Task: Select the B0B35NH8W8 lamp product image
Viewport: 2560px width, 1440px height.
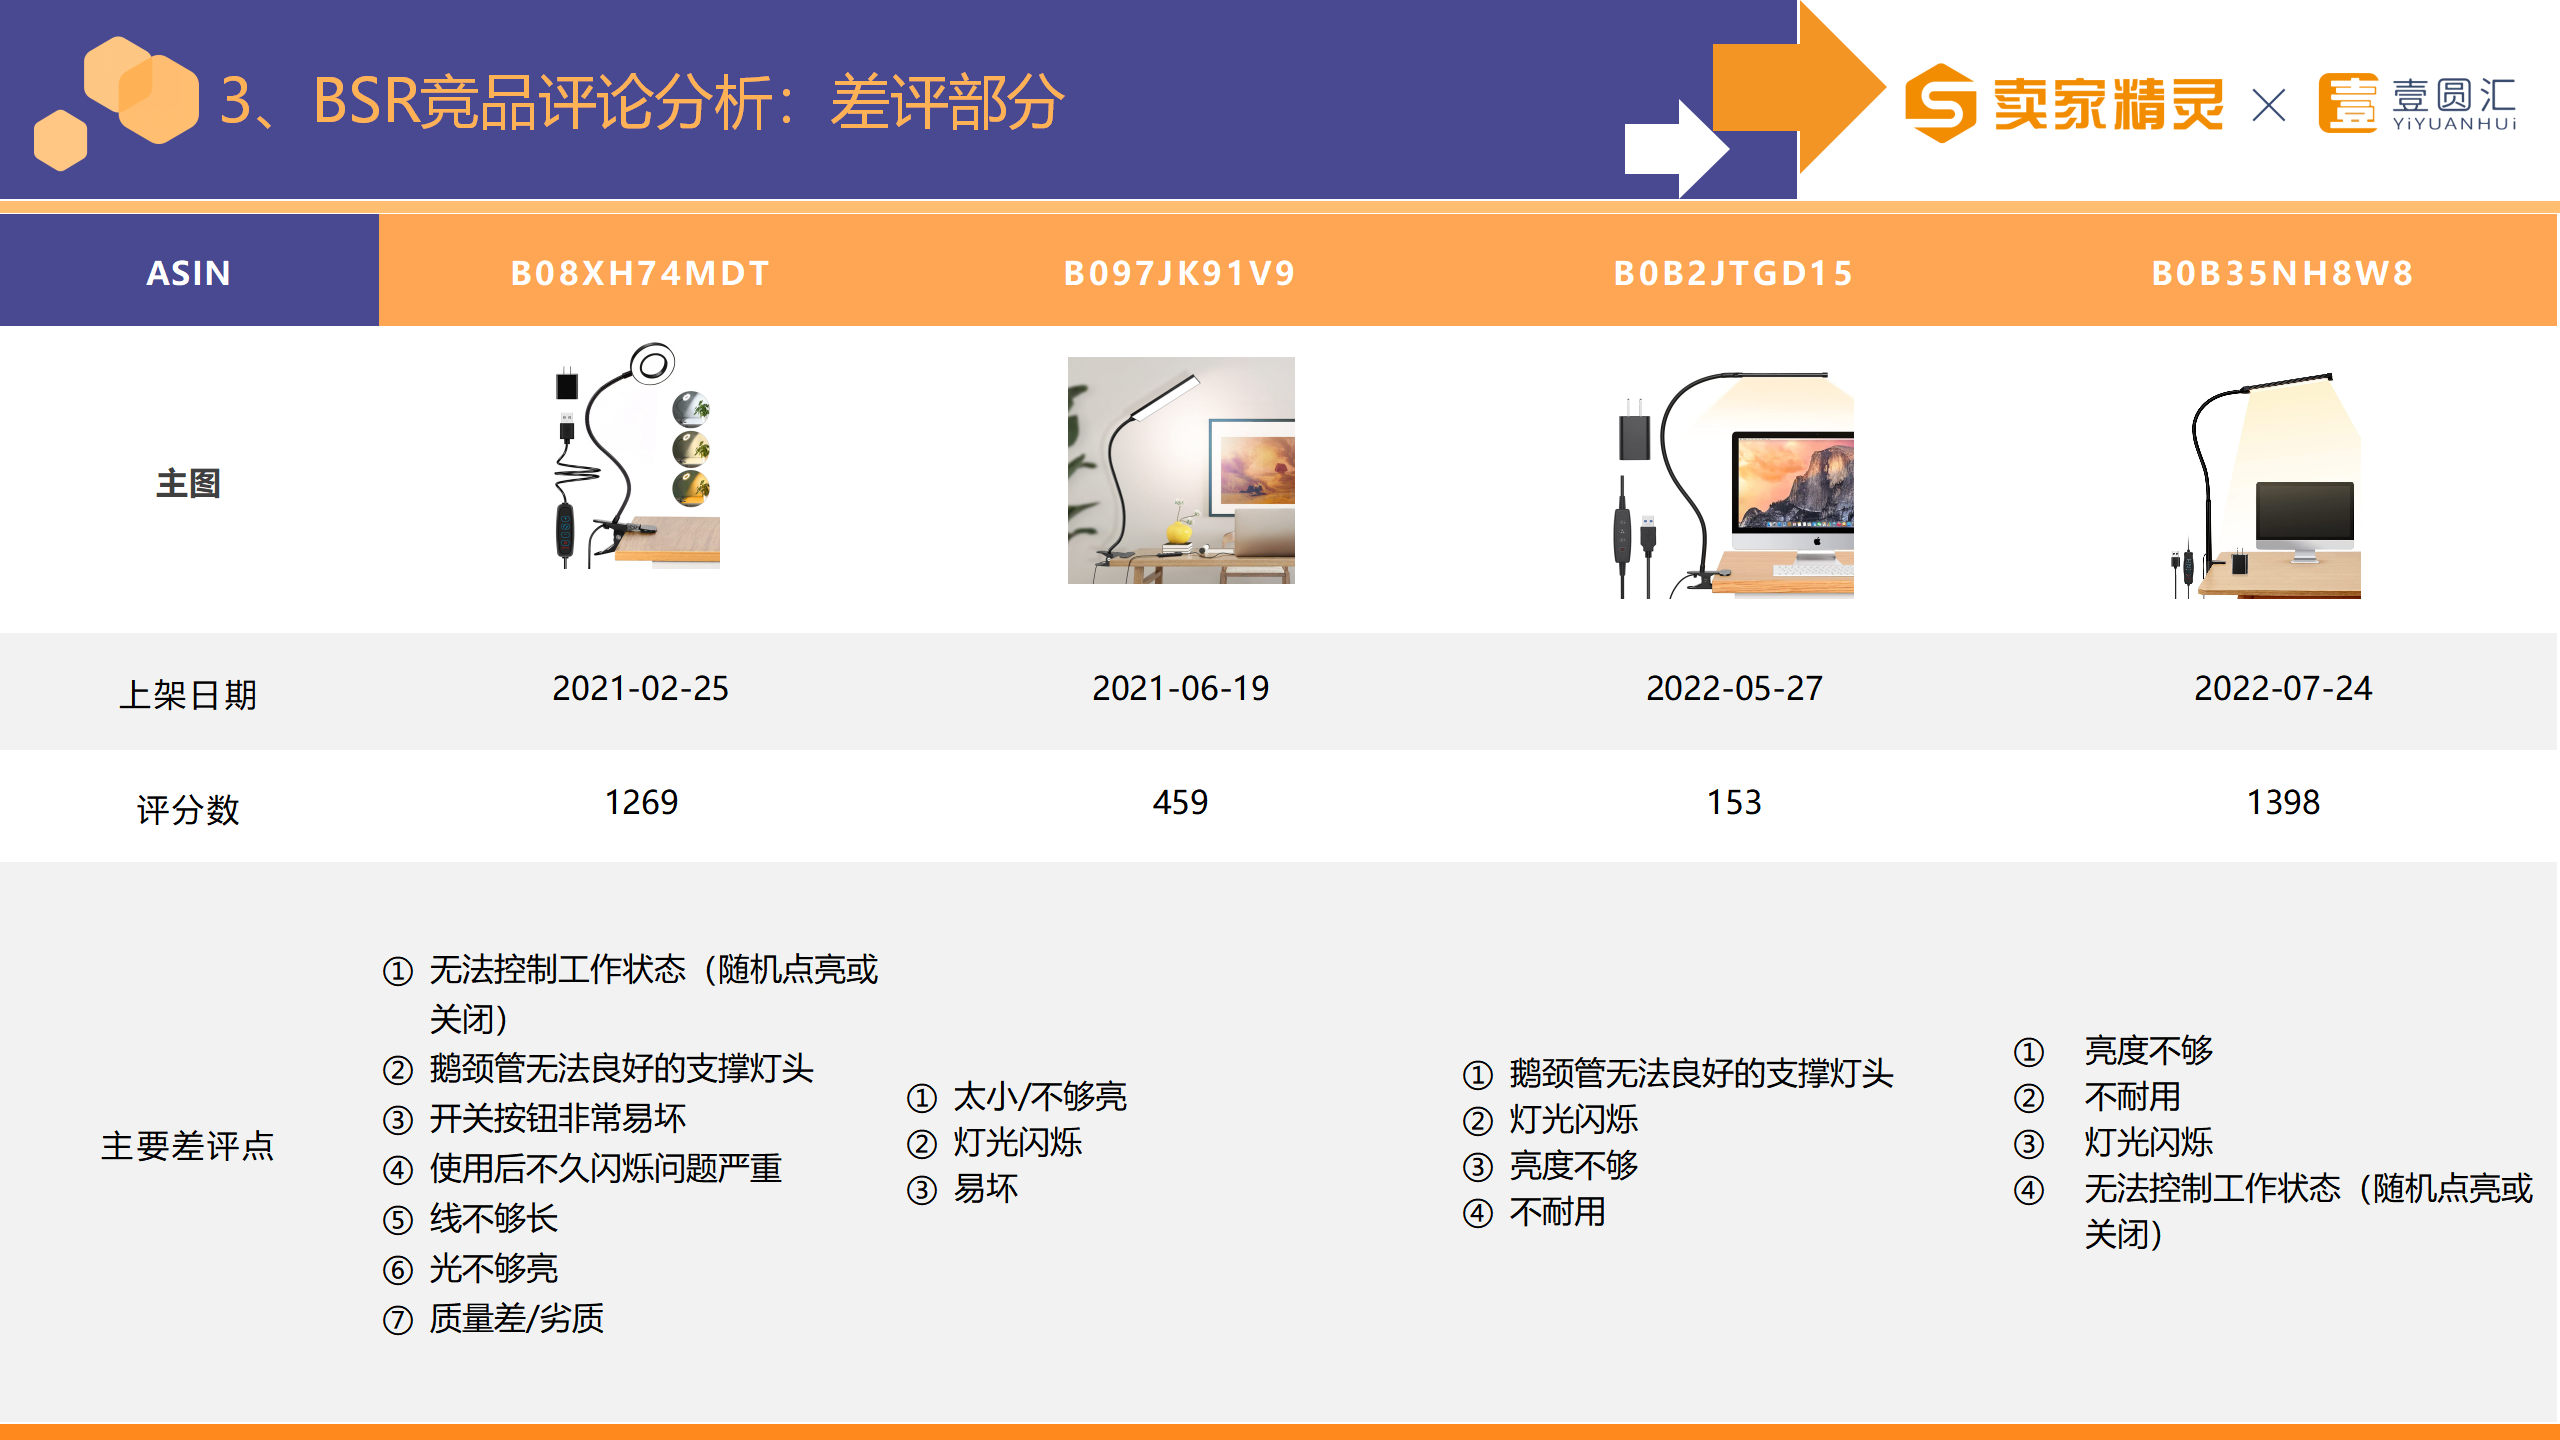Action: pos(2268,486)
